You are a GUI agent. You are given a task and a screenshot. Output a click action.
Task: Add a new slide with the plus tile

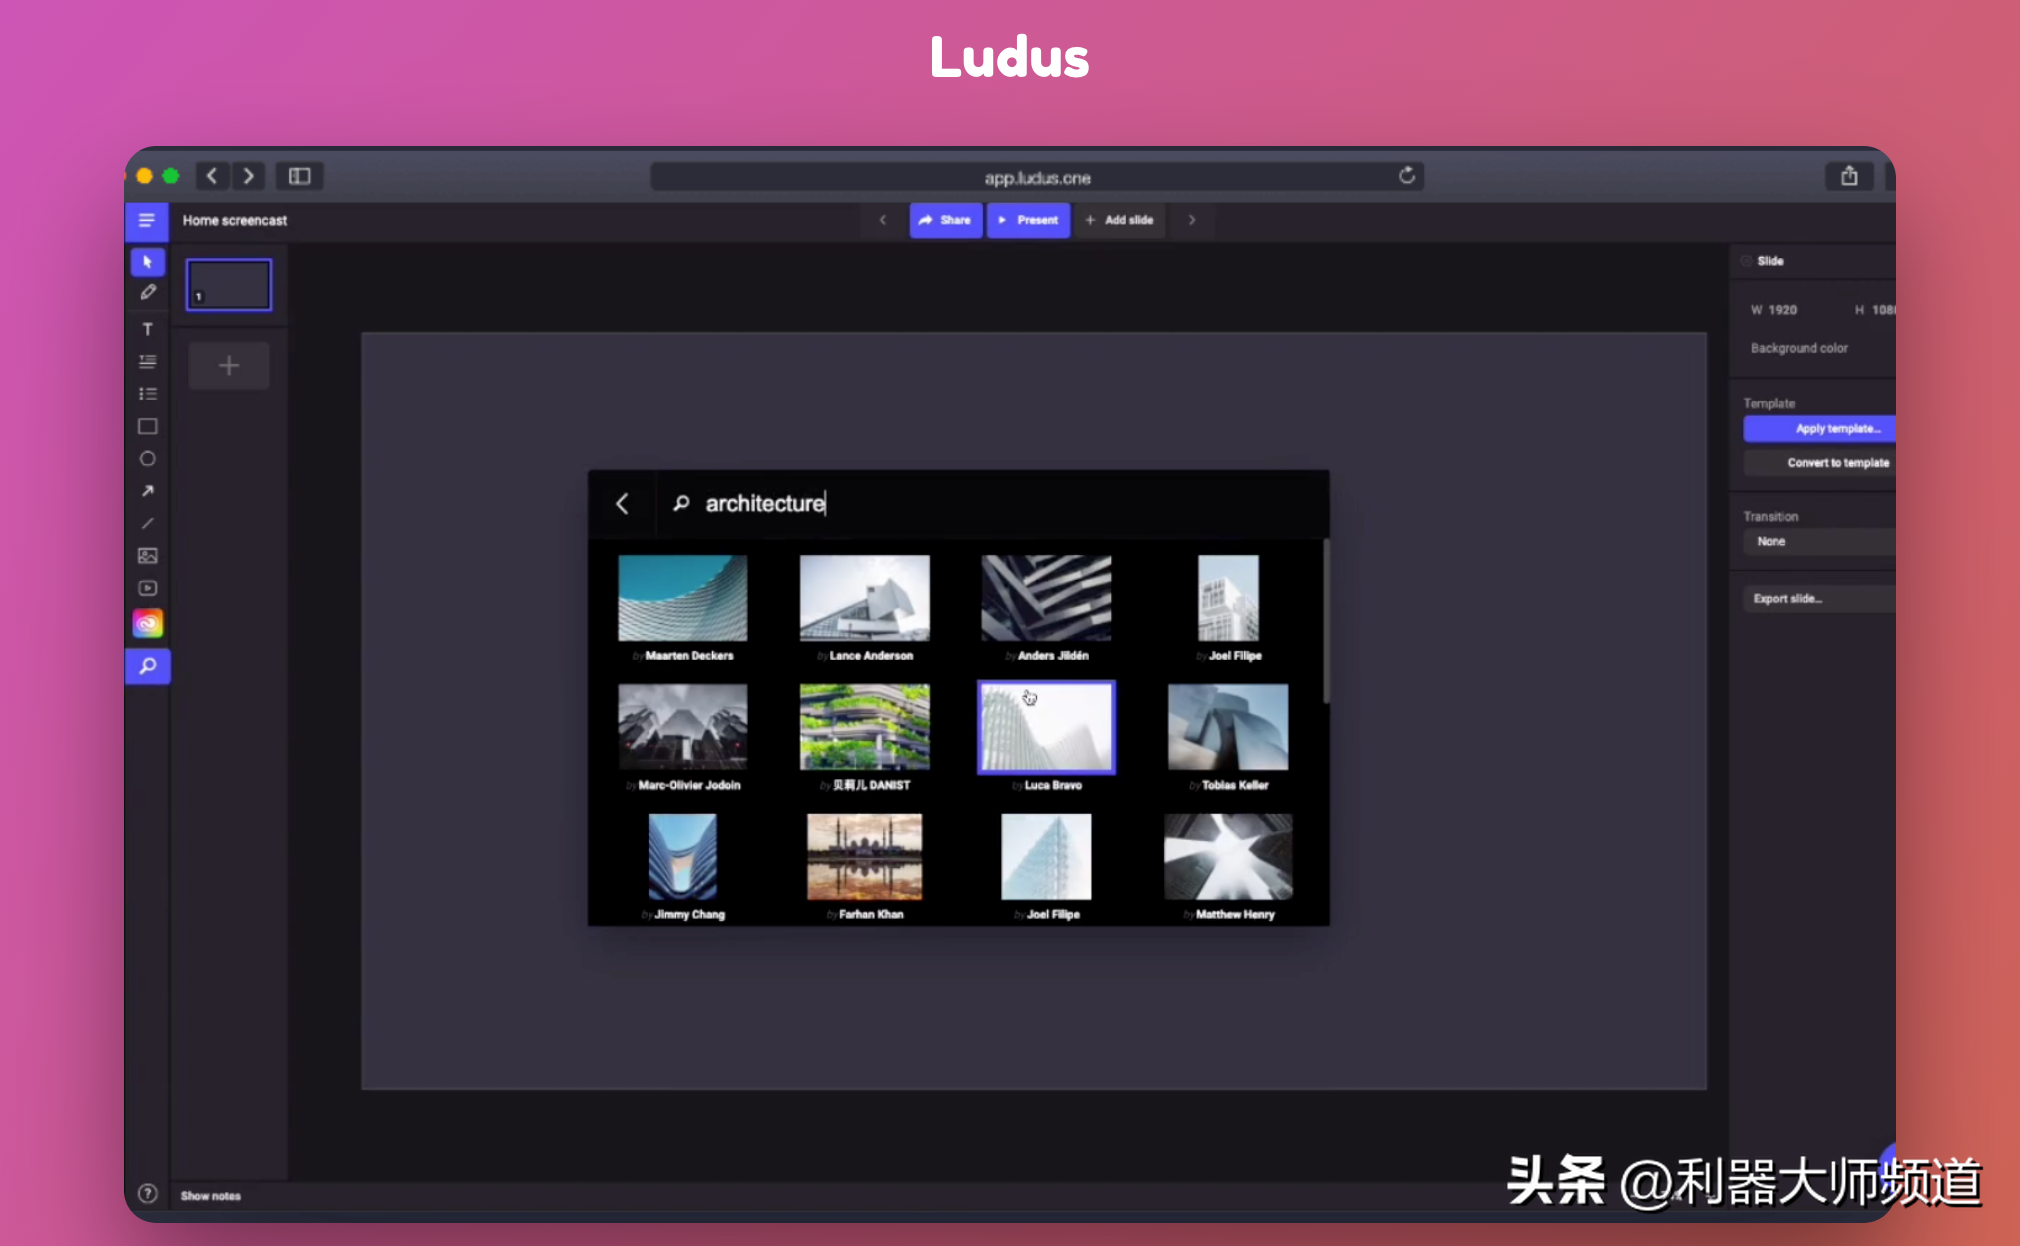[x=229, y=366]
